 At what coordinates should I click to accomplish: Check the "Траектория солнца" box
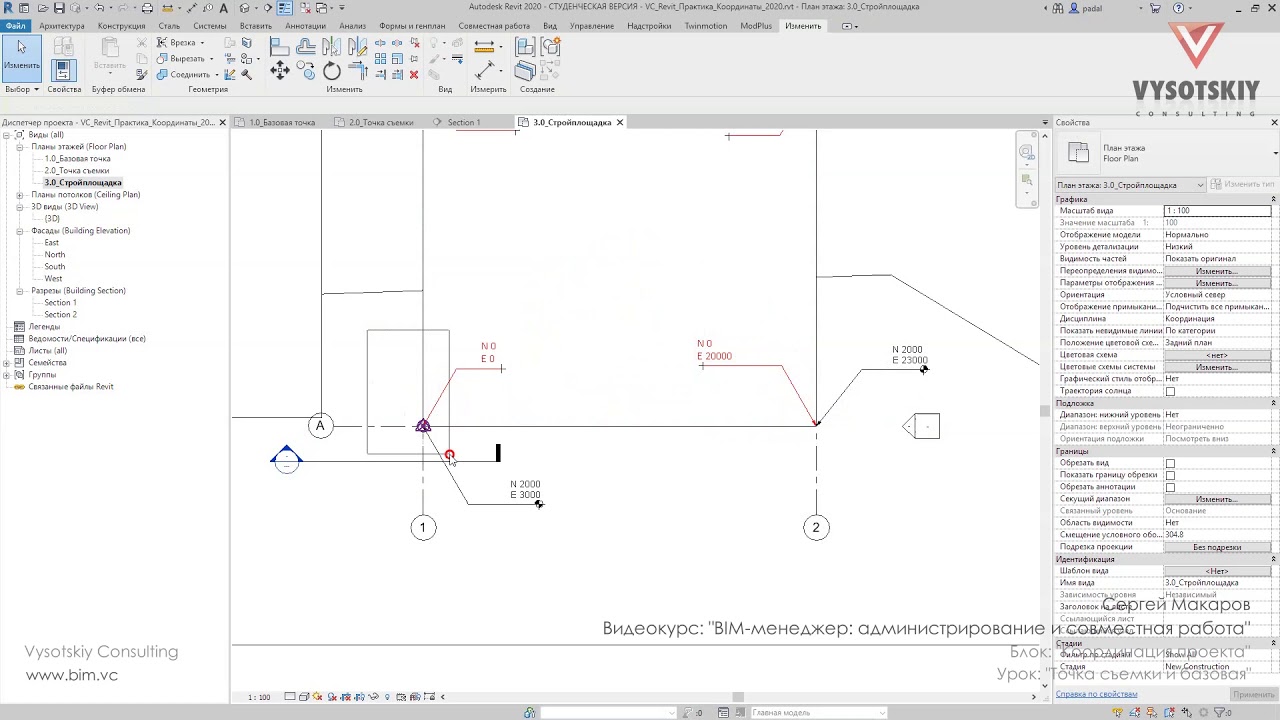(1170, 391)
